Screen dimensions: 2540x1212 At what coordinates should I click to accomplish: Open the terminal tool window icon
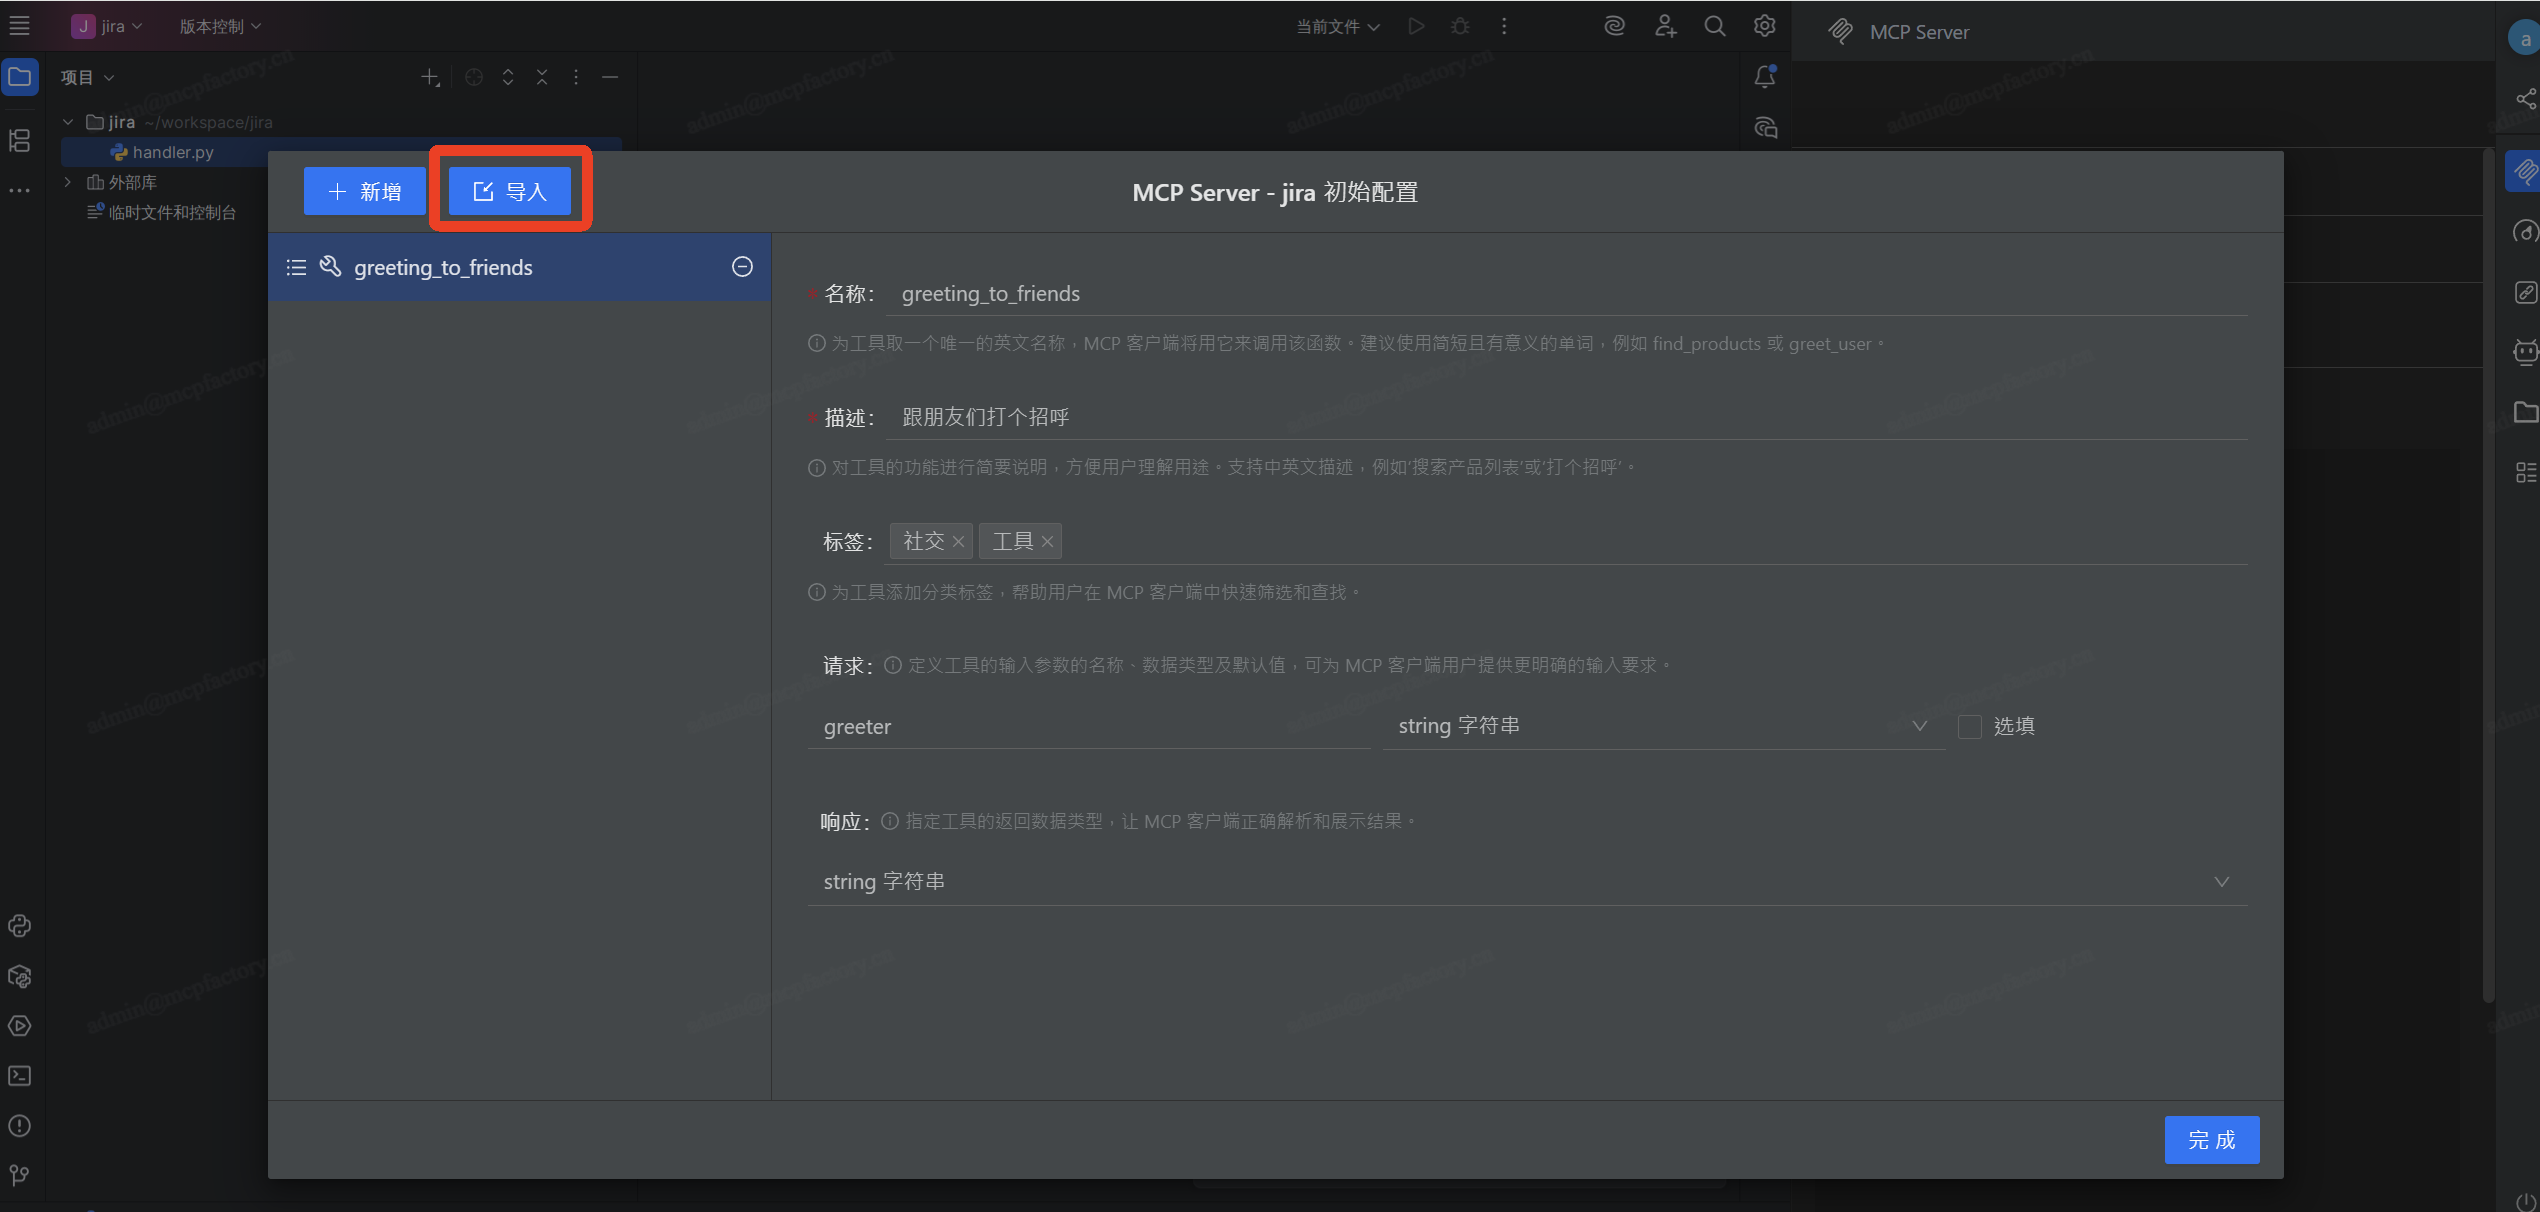[19, 1076]
